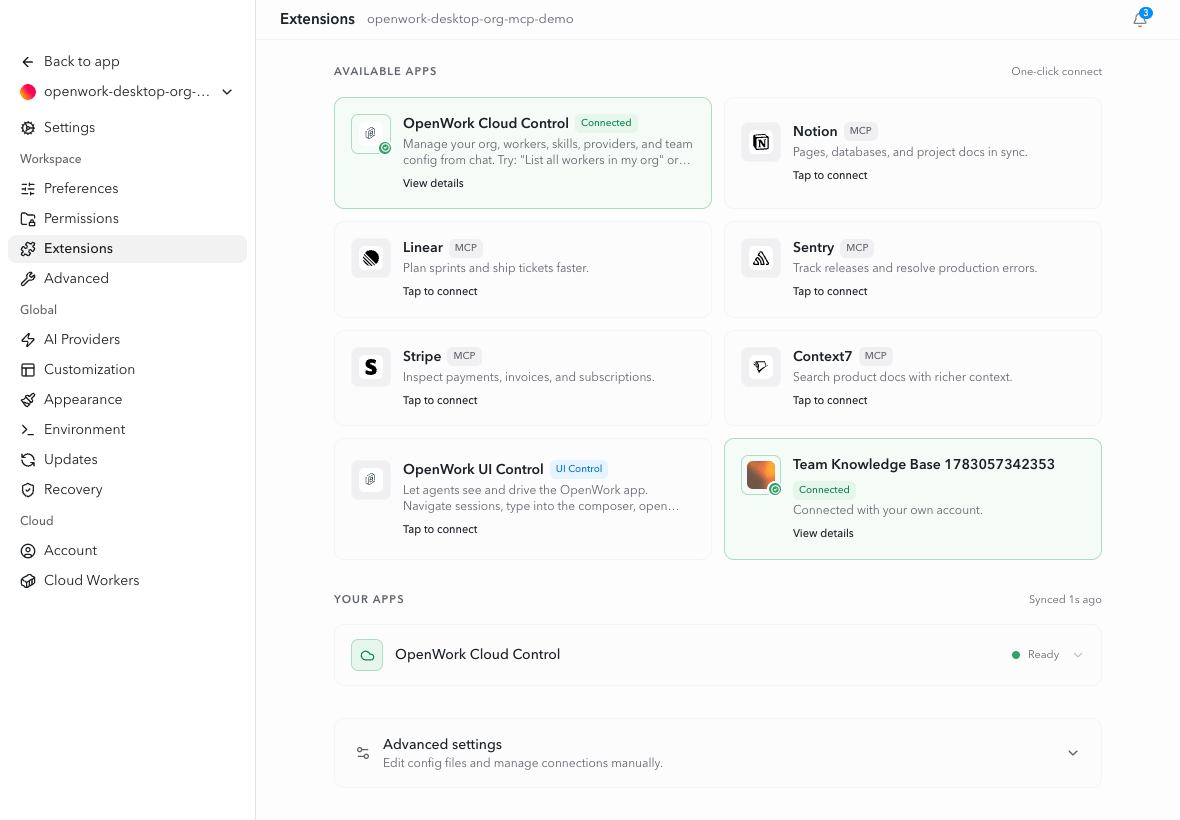
Task: Click the Environment terminal prompt icon
Action: point(28,430)
